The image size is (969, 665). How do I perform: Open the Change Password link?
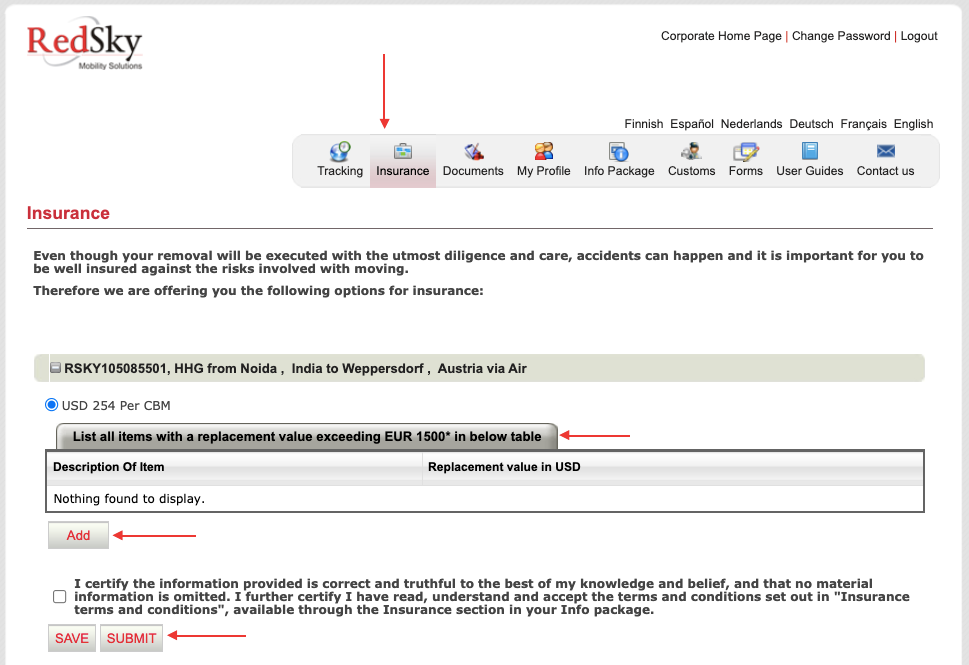point(840,36)
